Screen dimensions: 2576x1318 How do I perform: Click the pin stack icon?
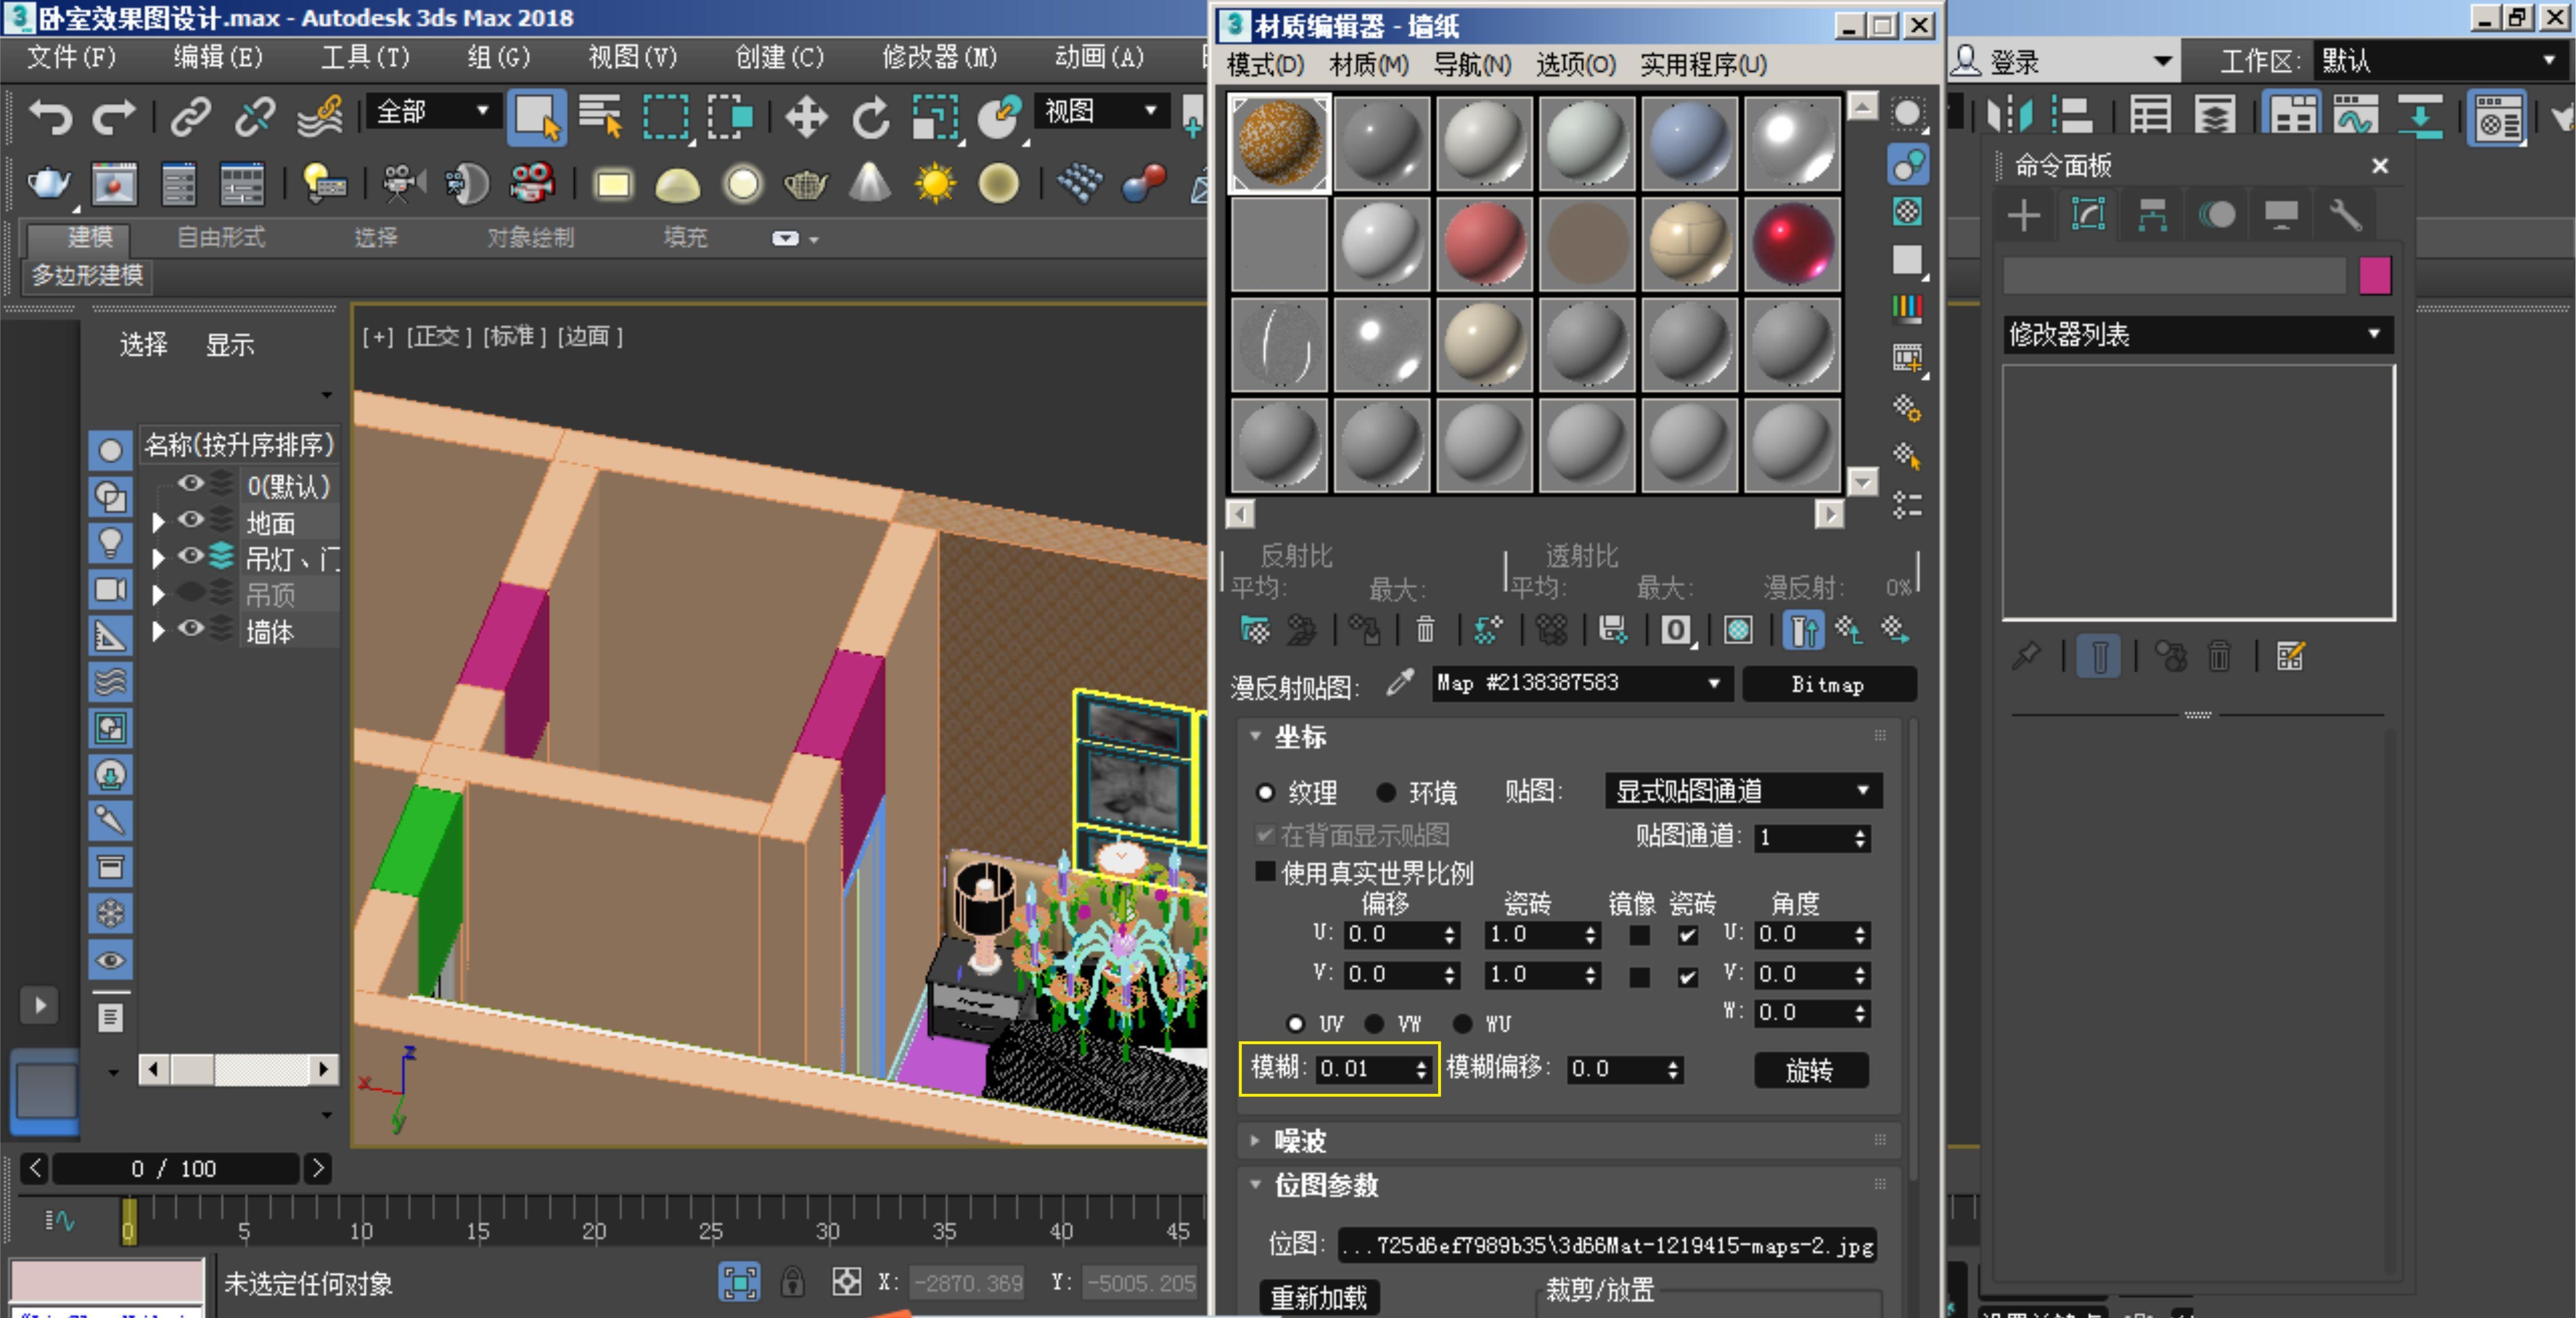[2026, 657]
